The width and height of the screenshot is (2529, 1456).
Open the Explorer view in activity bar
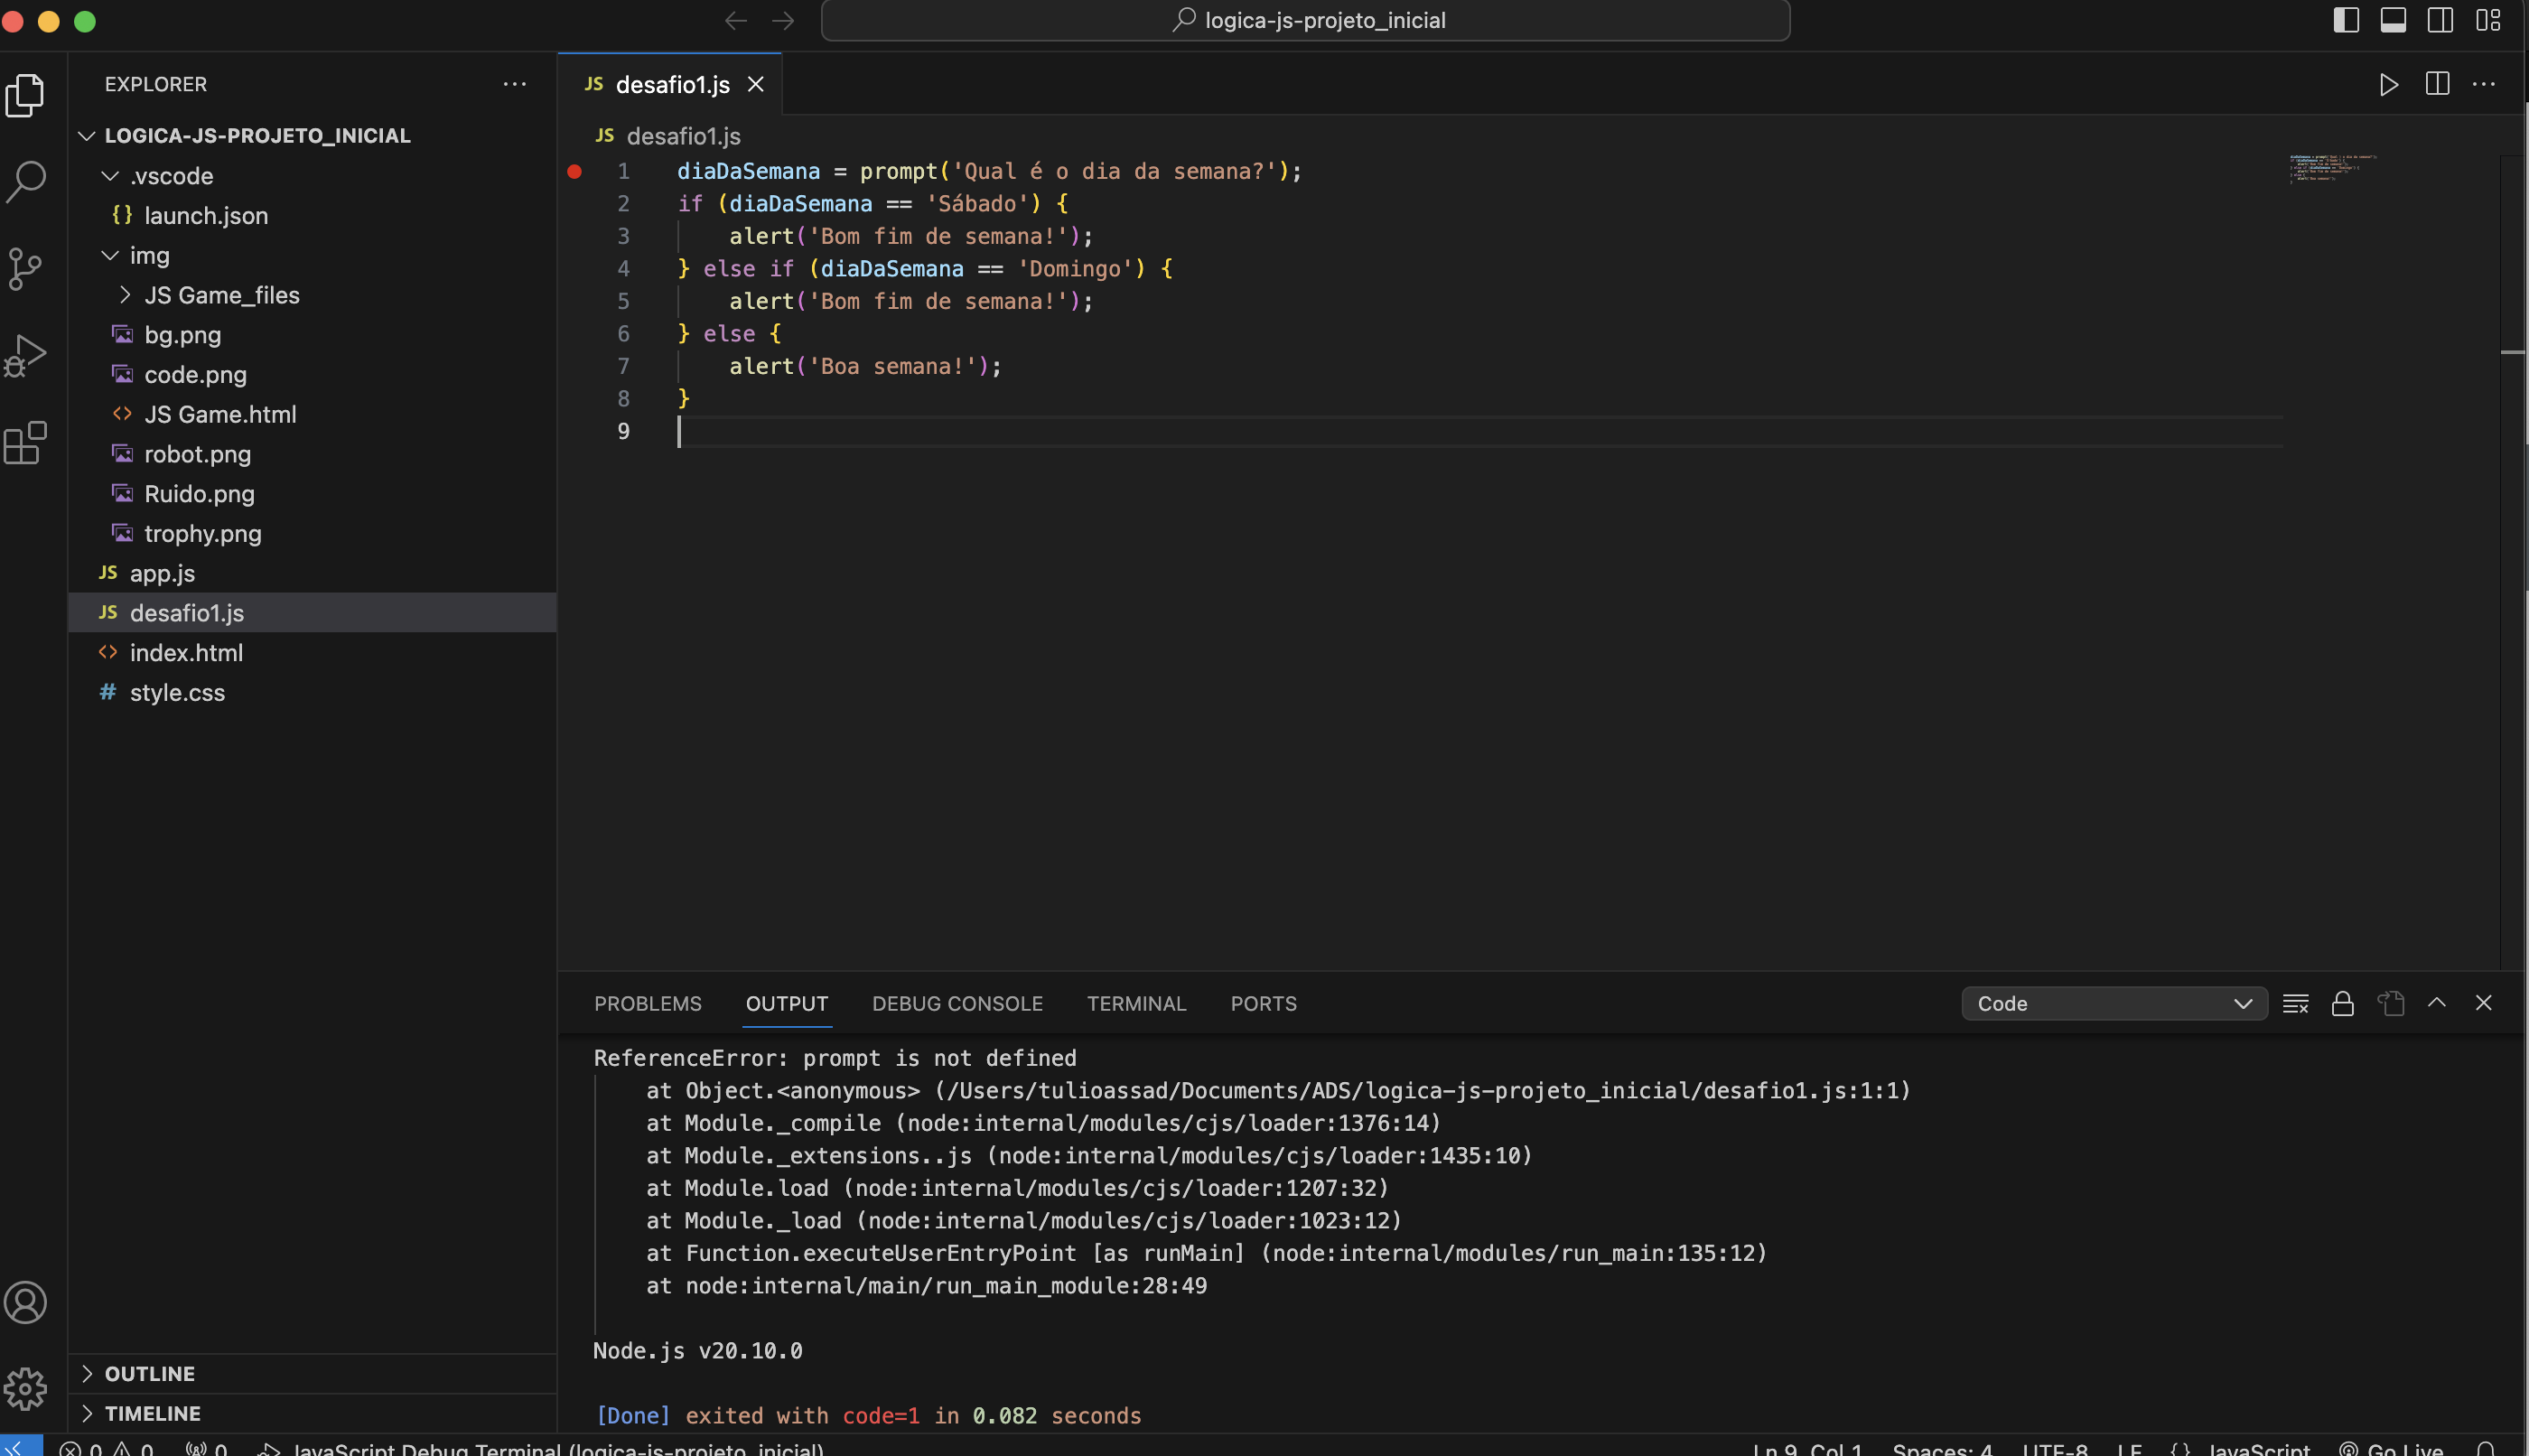(x=26, y=95)
